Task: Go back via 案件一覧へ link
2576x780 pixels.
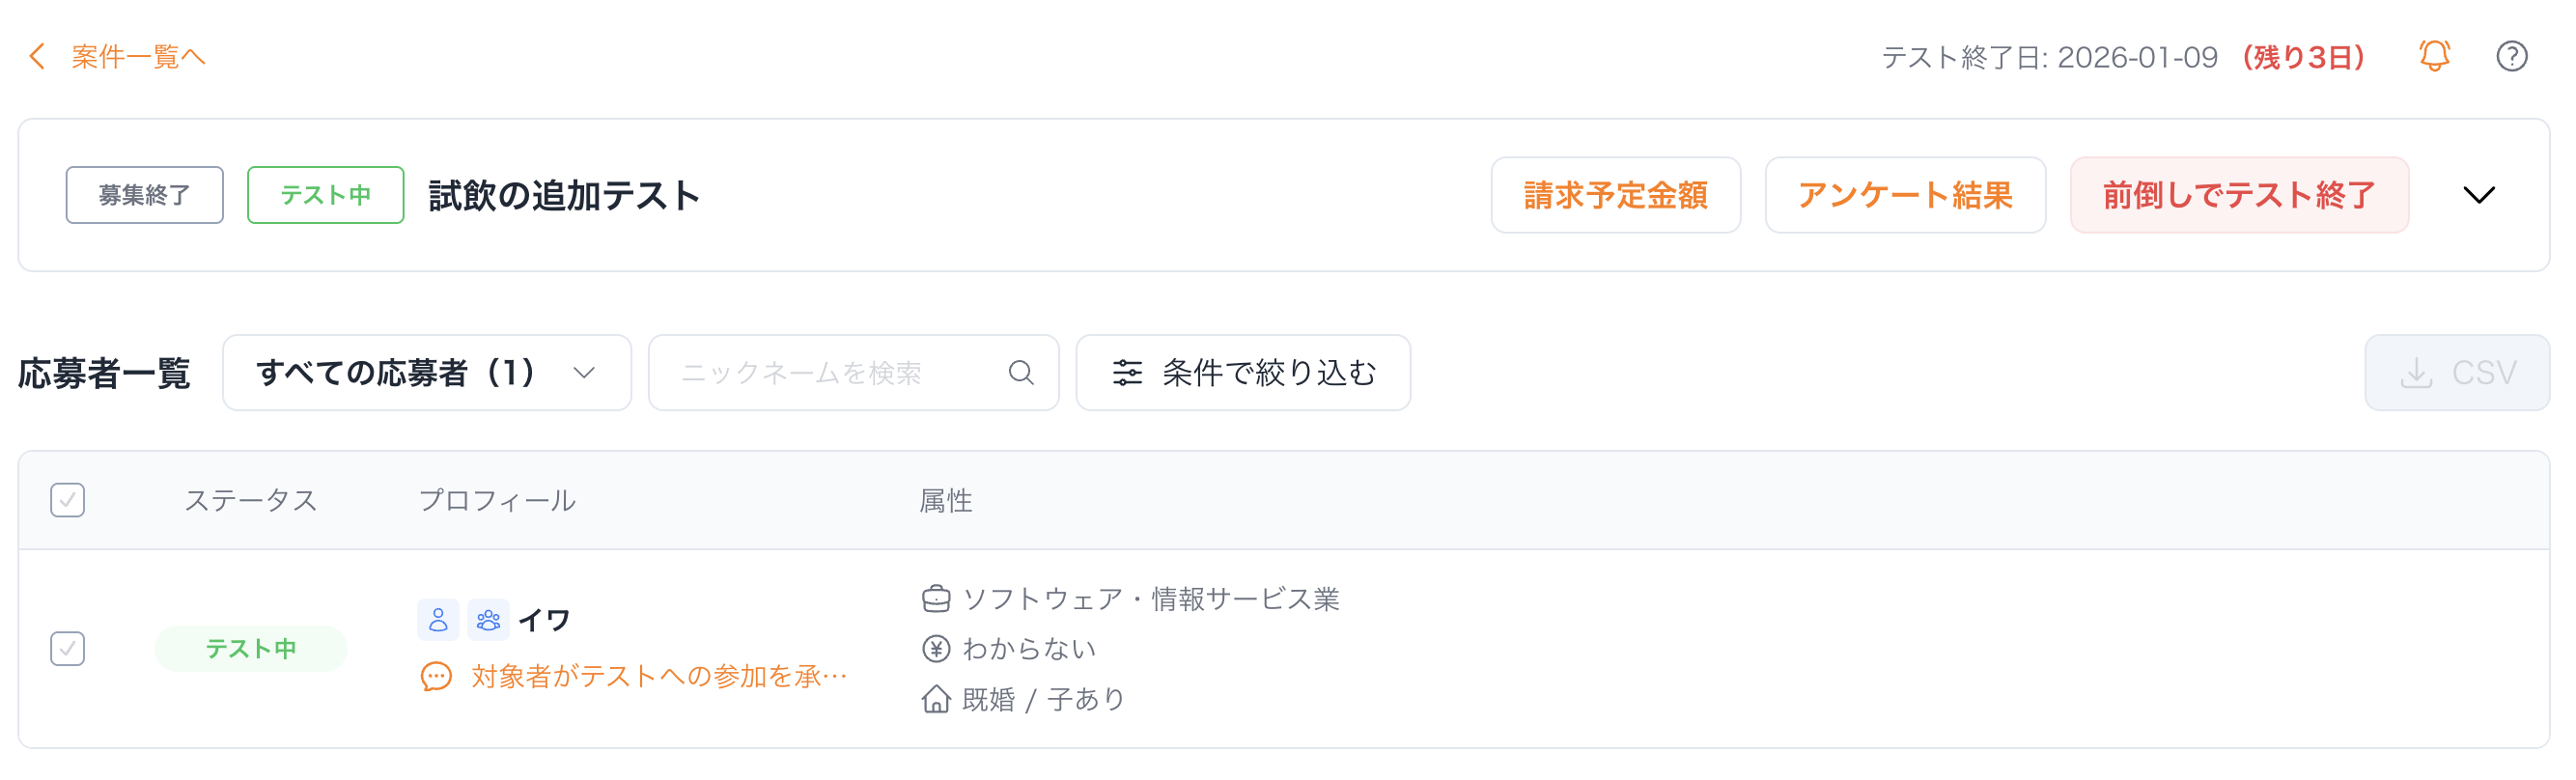Action: coord(138,56)
